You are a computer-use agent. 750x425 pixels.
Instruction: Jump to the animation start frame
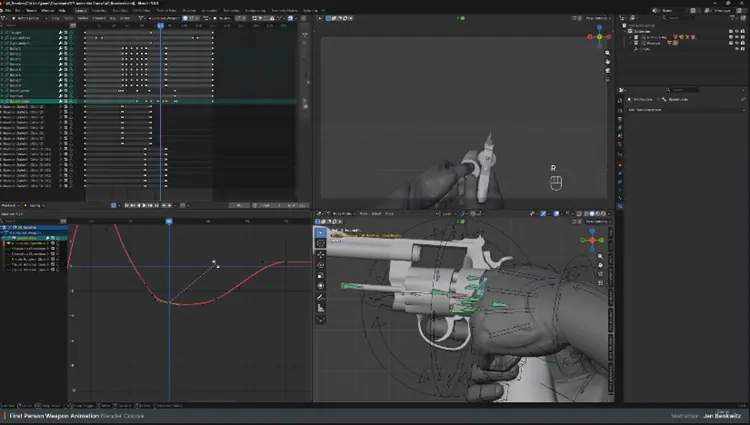(x=127, y=205)
